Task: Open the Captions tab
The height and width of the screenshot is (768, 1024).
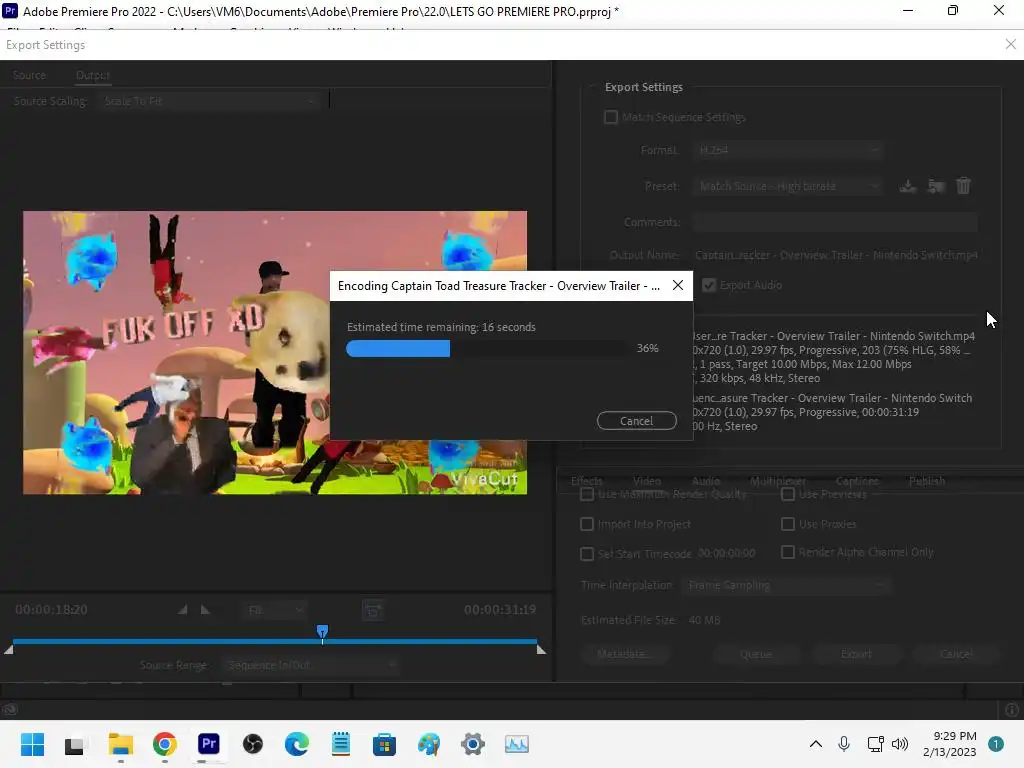Action: tap(857, 481)
